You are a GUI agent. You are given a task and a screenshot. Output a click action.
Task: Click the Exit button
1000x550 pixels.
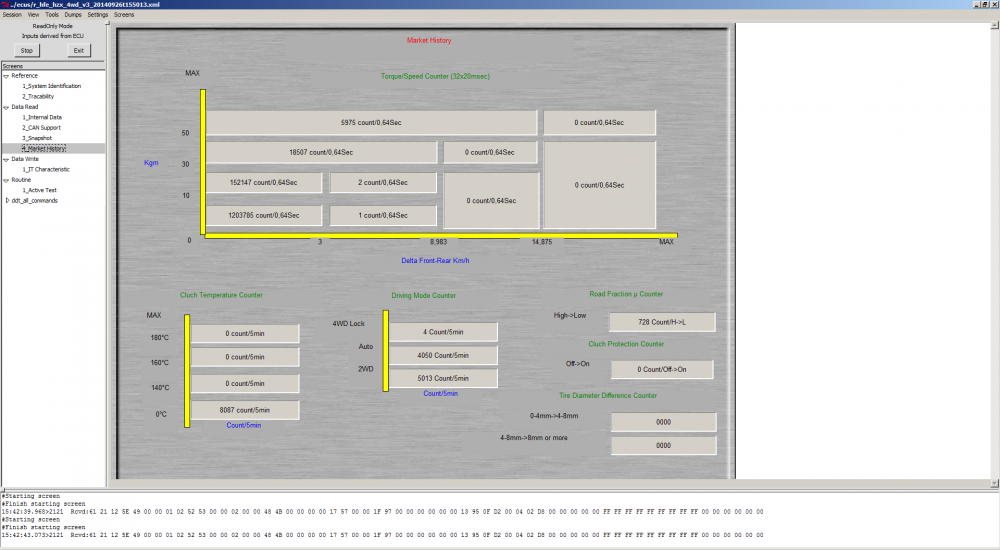click(78, 50)
